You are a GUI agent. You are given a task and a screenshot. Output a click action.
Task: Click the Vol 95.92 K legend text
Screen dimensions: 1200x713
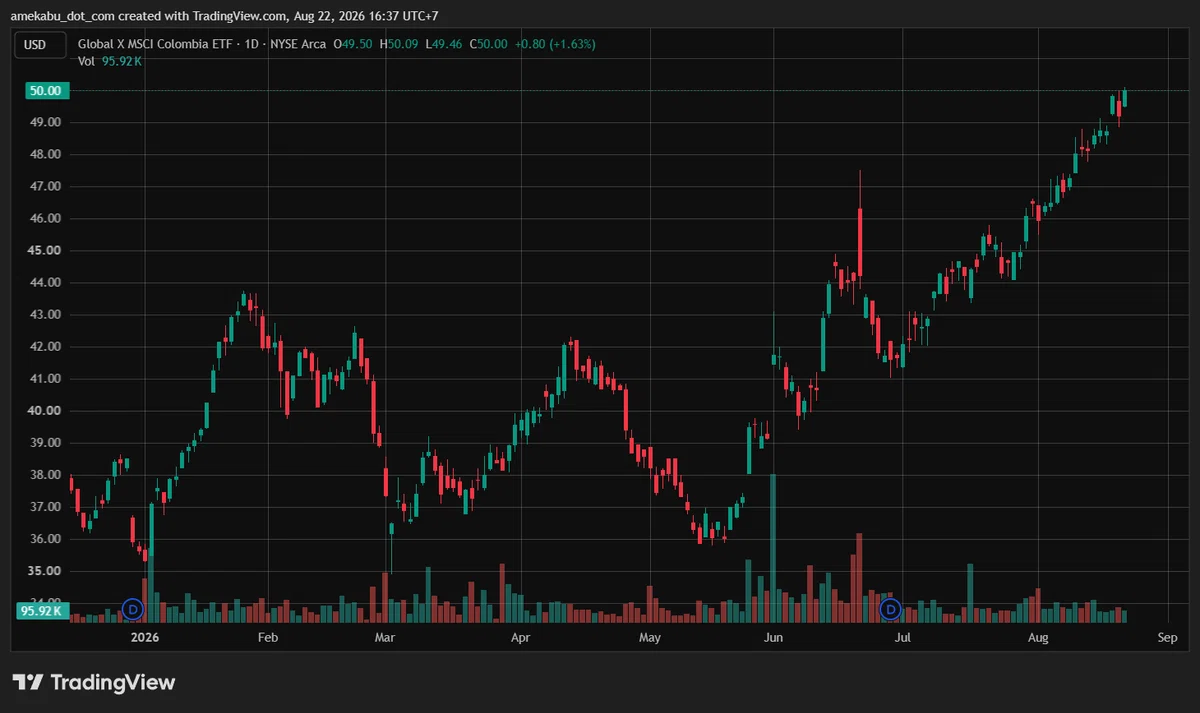[x=110, y=61]
